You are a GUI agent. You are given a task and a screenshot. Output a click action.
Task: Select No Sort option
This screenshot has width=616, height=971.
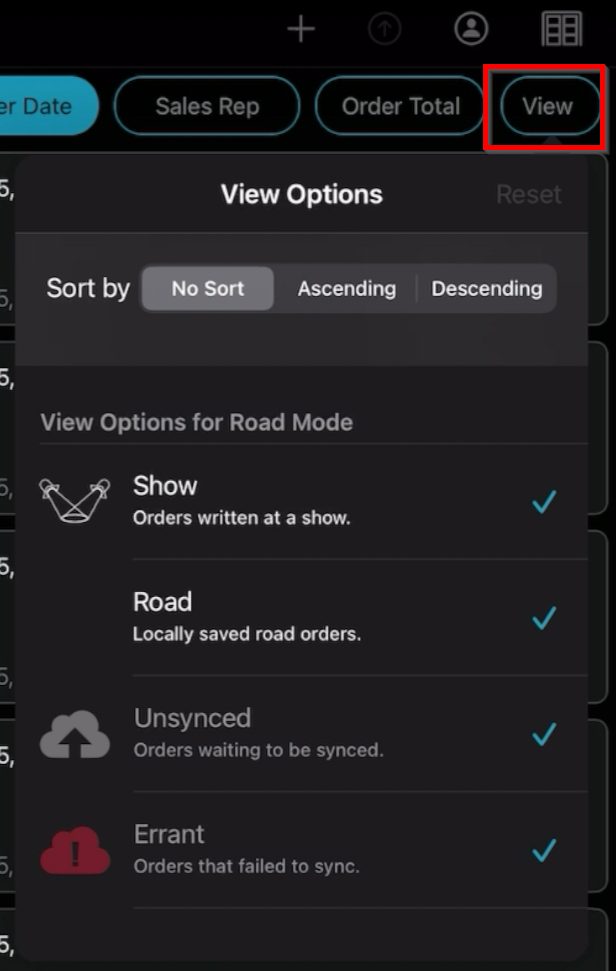tap(207, 289)
